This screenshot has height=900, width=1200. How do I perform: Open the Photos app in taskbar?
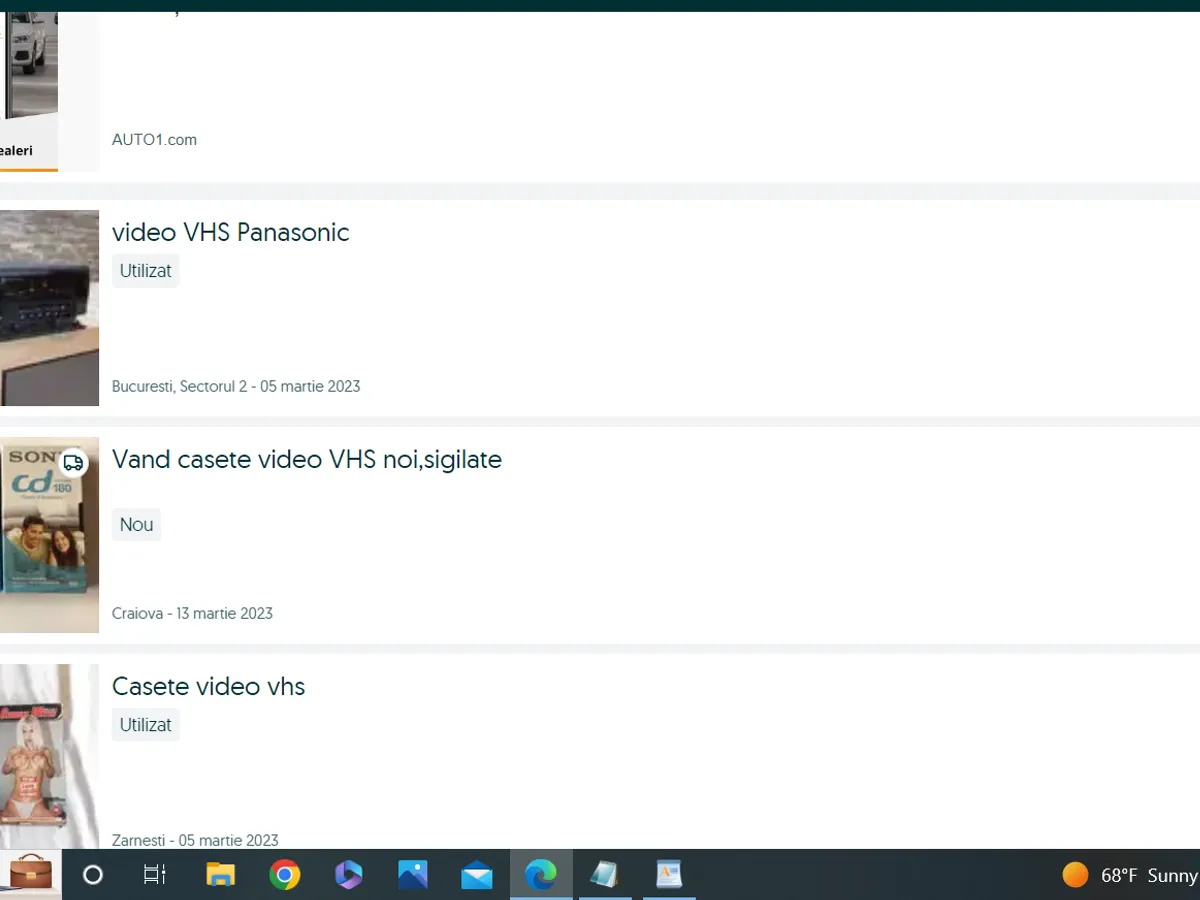pyautogui.click(x=413, y=875)
